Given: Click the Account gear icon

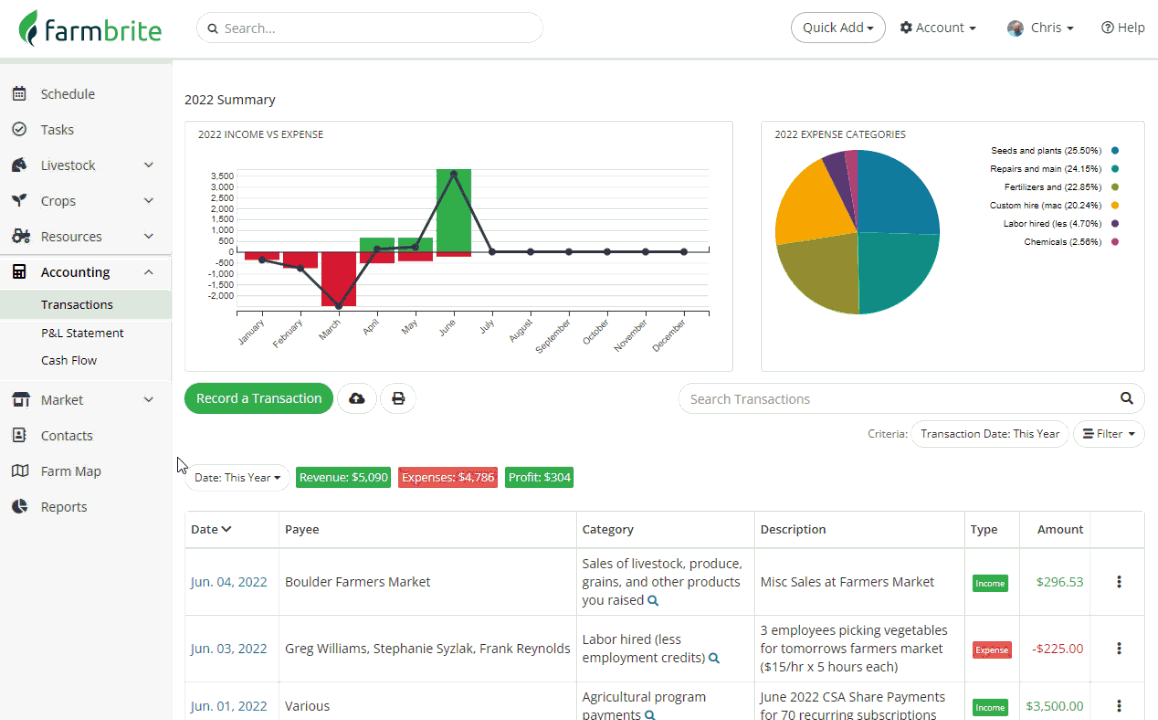Looking at the screenshot, I should (x=906, y=27).
